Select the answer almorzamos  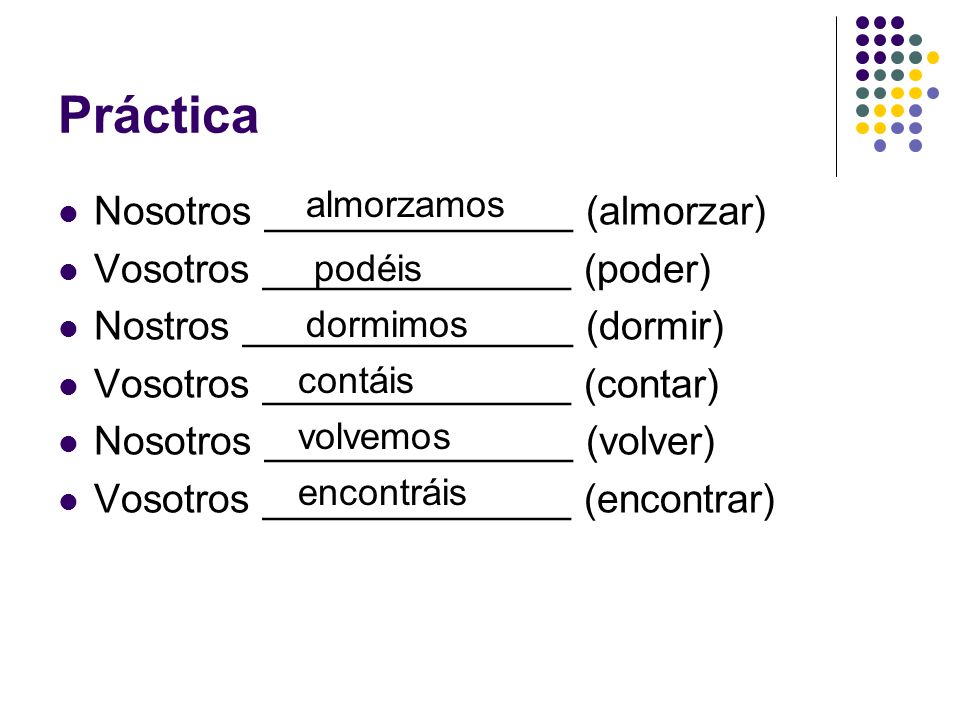point(405,205)
